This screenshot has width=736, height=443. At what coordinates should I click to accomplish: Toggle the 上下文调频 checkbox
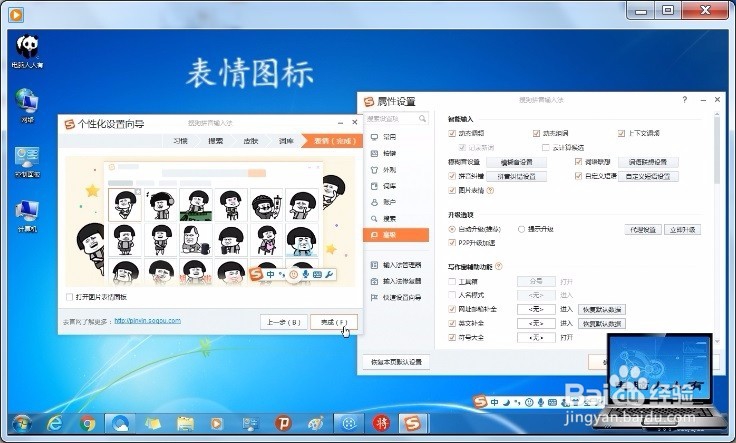tap(621, 133)
